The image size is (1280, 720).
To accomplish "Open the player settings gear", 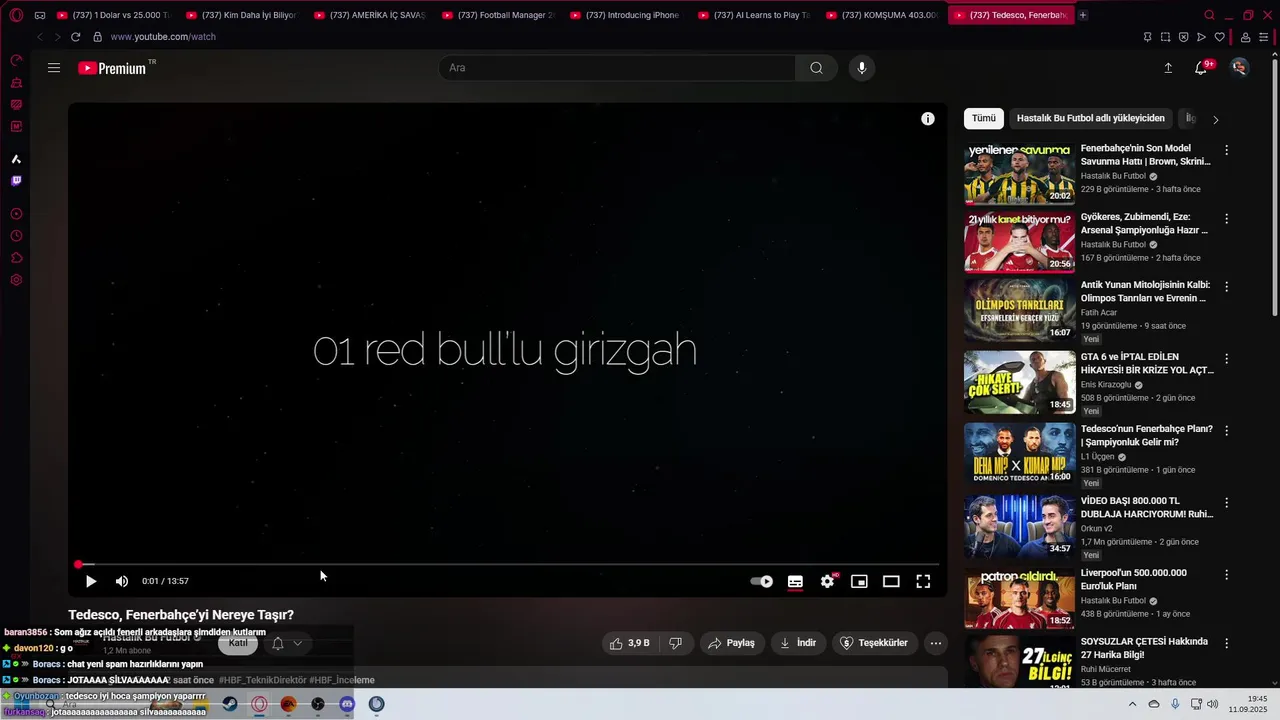I will coord(827,581).
